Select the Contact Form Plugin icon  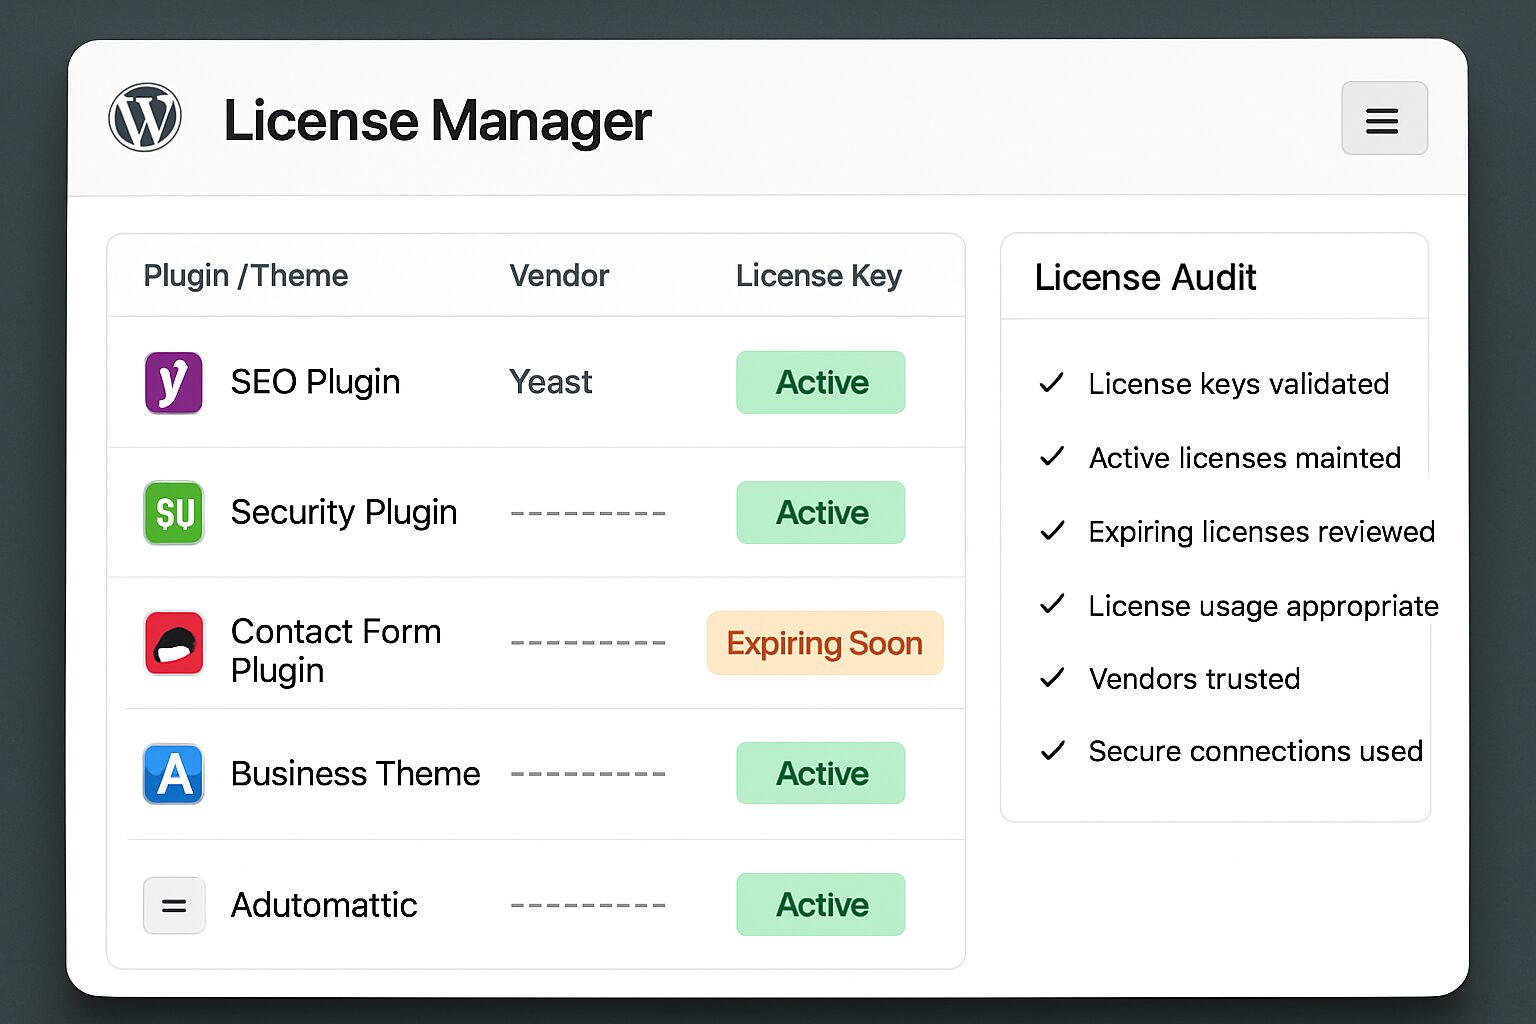pyautogui.click(x=173, y=643)
